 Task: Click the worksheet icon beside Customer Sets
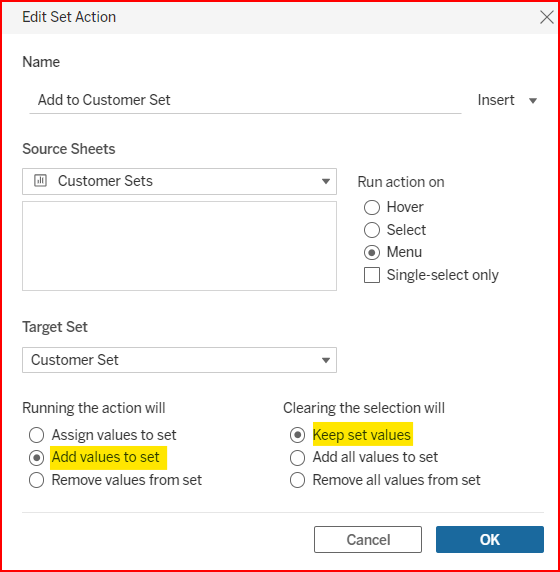tap(40, 181)
